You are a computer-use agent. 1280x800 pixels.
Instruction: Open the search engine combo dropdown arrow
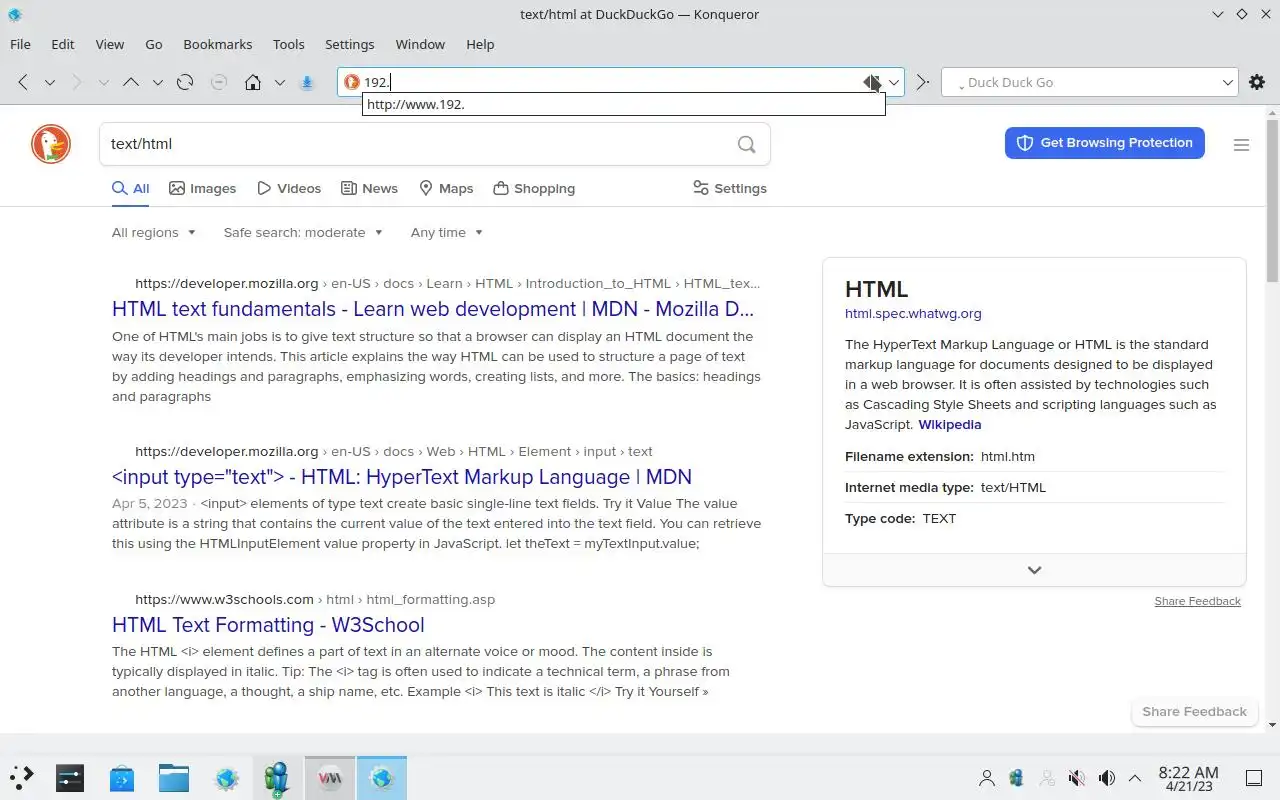pos(1228,82)
